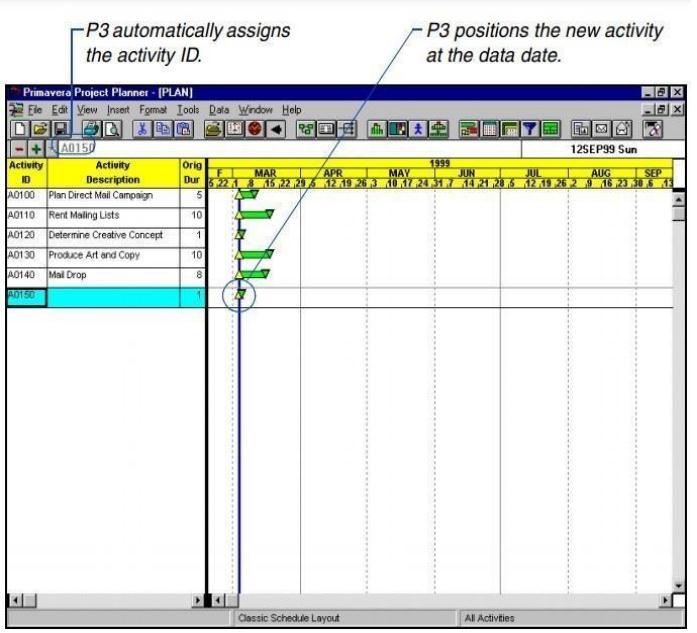Open the Tools menu
Viewport: 697px width, 633px height.
click(188, 109)
